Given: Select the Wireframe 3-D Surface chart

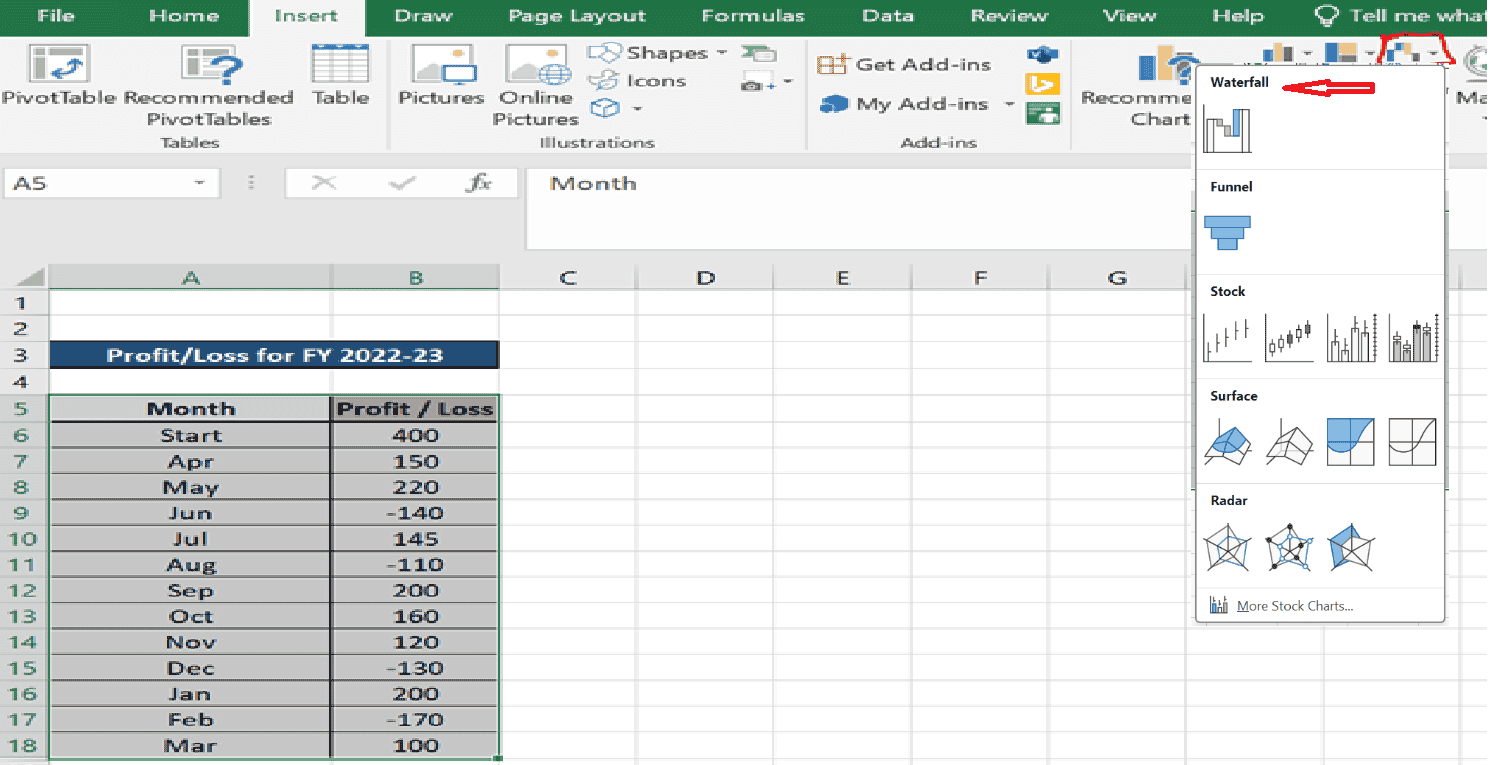Looking at the screenshot, I should 1289,442.
